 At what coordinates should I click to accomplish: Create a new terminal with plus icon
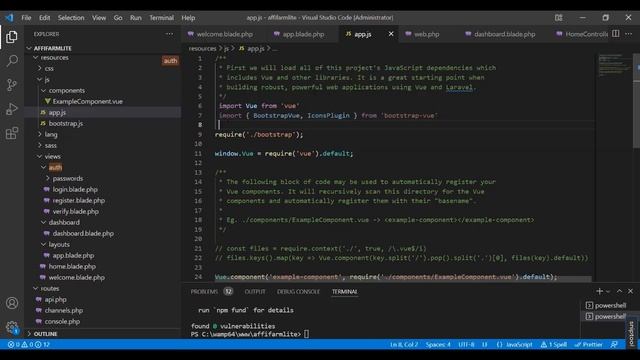click(599, 291)
